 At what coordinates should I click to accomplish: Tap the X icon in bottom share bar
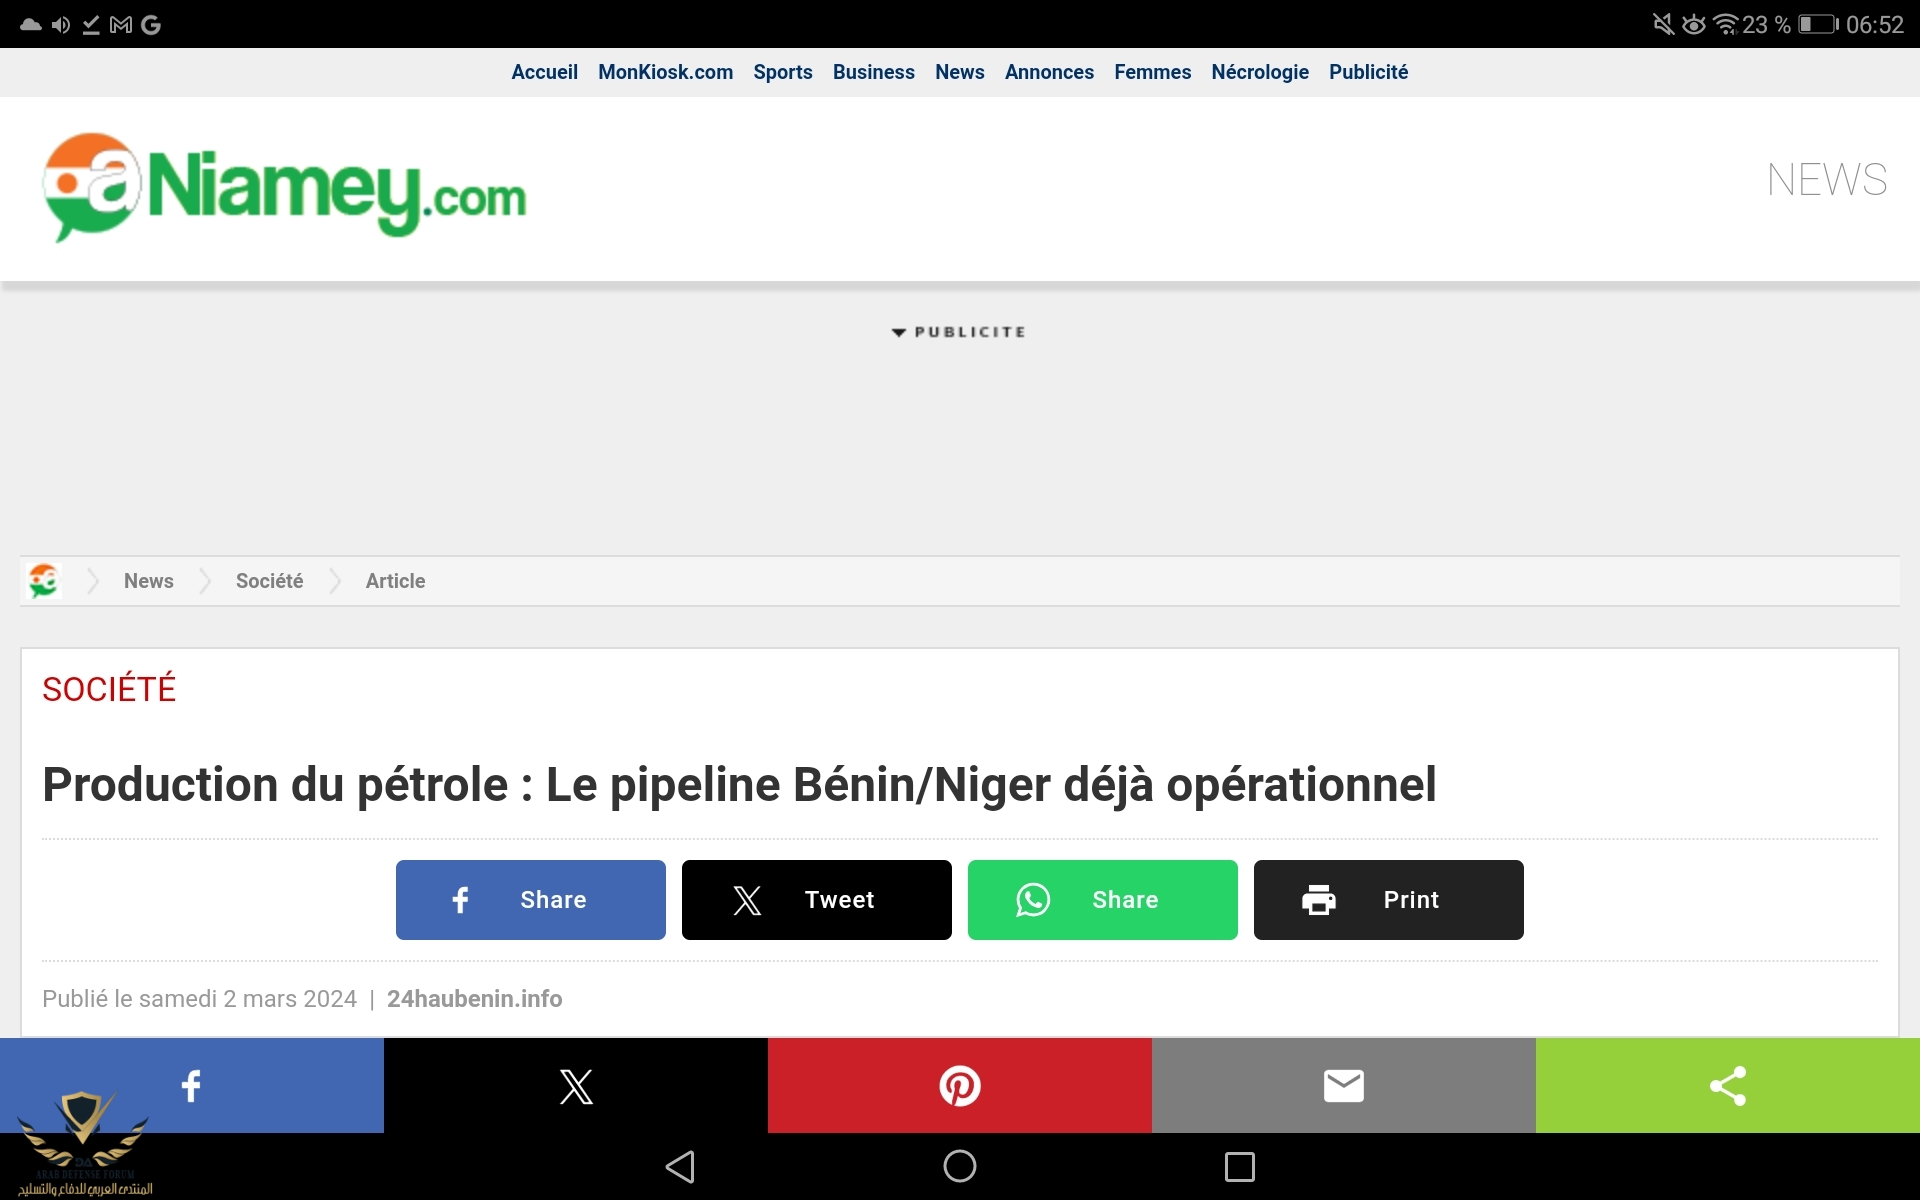pyautogui.click(x=576, y=1085)
